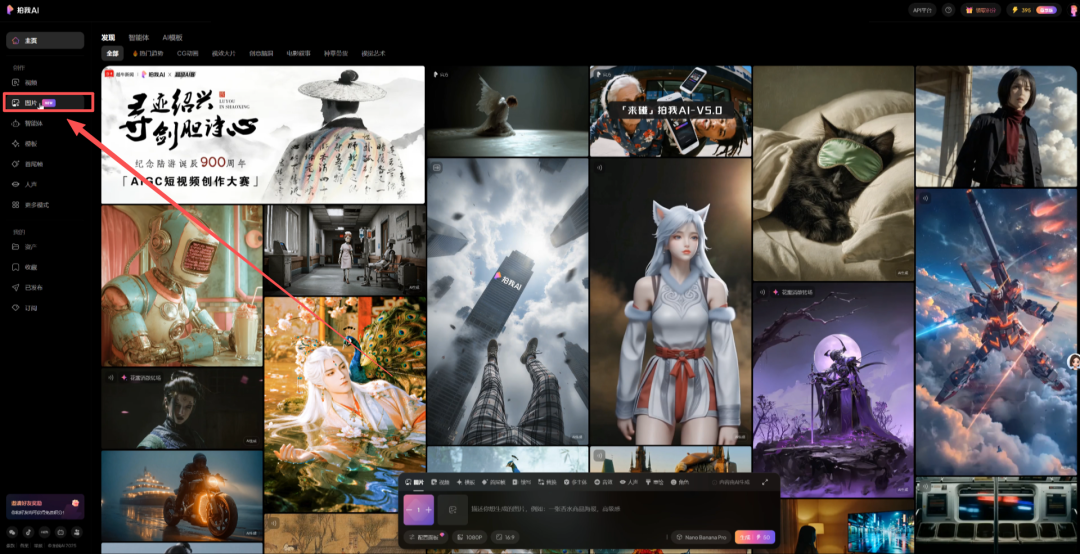Expand the prompt panel with the expand icon

point(765,482)
